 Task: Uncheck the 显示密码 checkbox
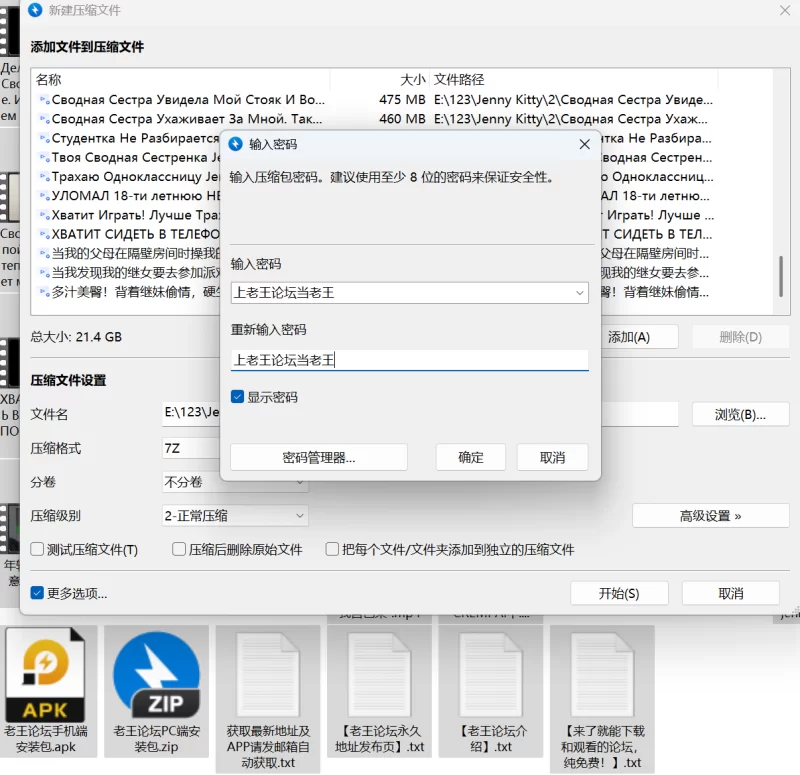tap(237, 397)
